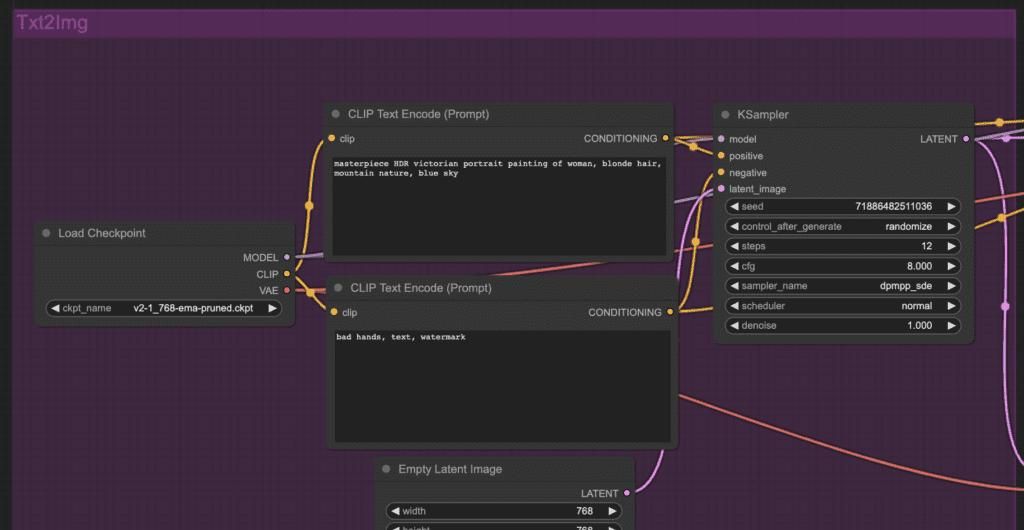Collapse the Load Checkpoint node via title dot
Screen dimensions: 1024x530
click(46, 233)
